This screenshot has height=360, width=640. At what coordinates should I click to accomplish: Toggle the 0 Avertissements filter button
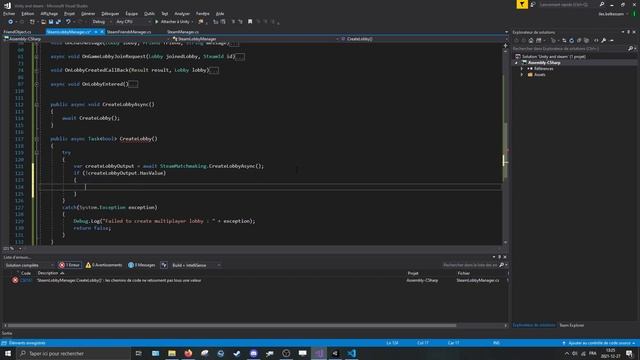(x=104, y=265)
